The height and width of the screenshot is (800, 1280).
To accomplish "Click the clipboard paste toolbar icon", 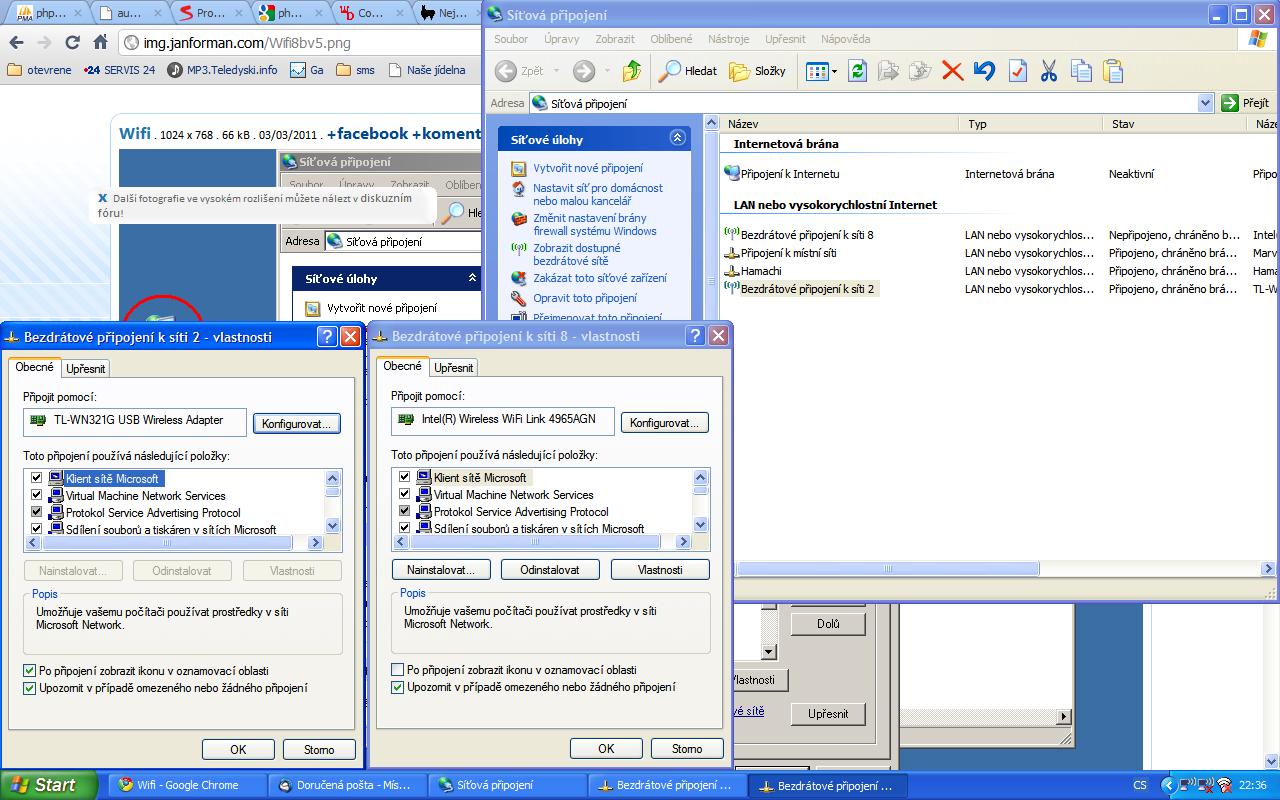I will 1113,71.
